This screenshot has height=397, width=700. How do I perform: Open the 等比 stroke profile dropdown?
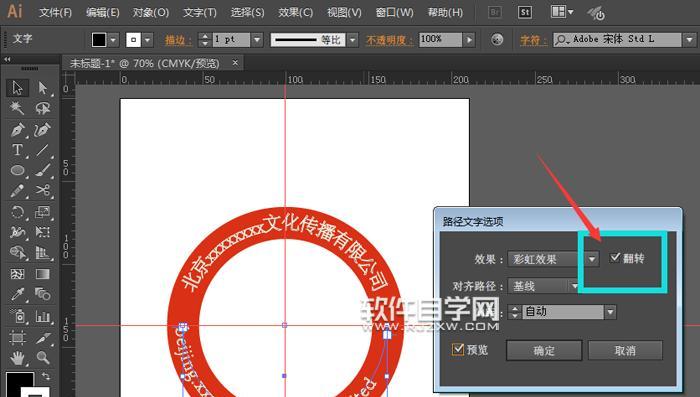pos(353,40)
